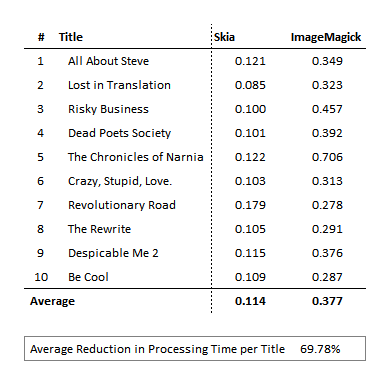Click the Skia average value 0.114
The height and width of the screenshot is (385, 390).
(250, 301)
